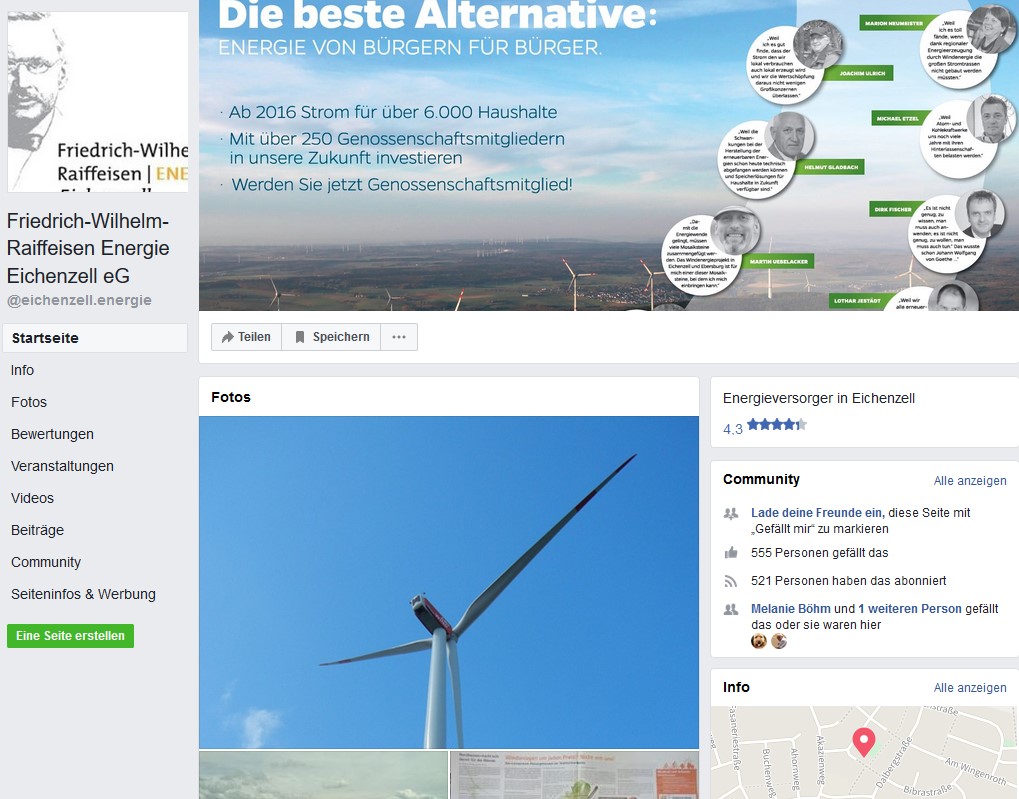Image resolution: width=1019 pixels, height=799 pixels.
Task: Show all Community details via Alle anzeigen
Action: point(970,480)
